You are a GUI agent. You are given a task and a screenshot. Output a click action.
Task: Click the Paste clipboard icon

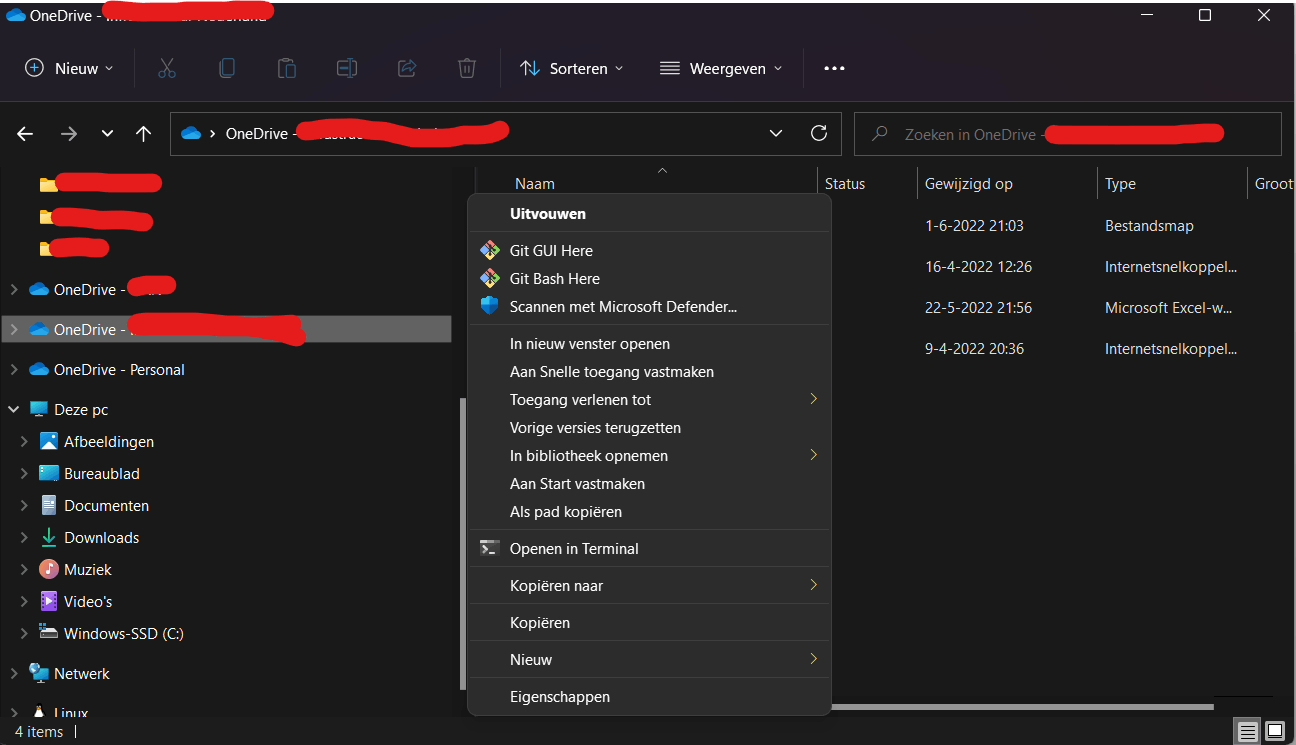(x=287, y=68)
